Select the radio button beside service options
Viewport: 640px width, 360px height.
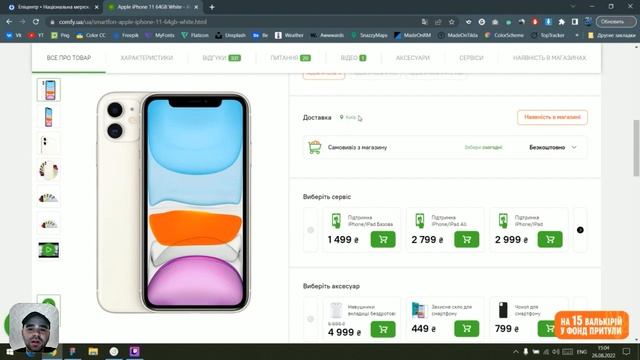pyautogui.click(x=310, y=230)
